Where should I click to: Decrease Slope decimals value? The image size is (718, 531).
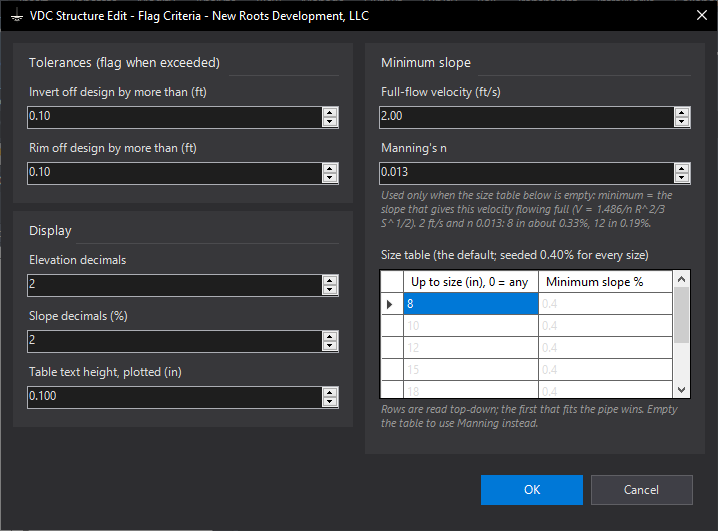330,346
